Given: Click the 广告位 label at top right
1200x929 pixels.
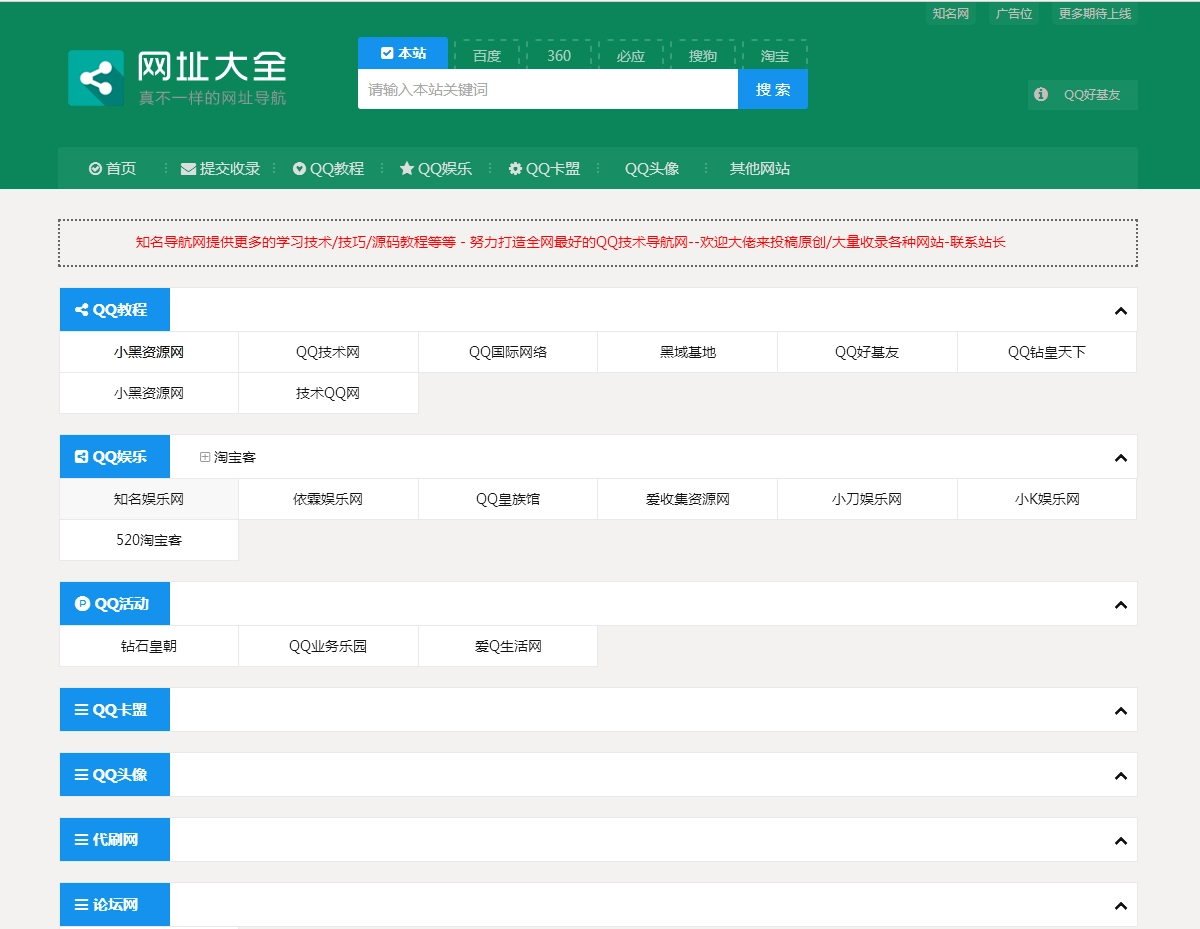Looking at the screenshot, I should [x=1013, y=14].
